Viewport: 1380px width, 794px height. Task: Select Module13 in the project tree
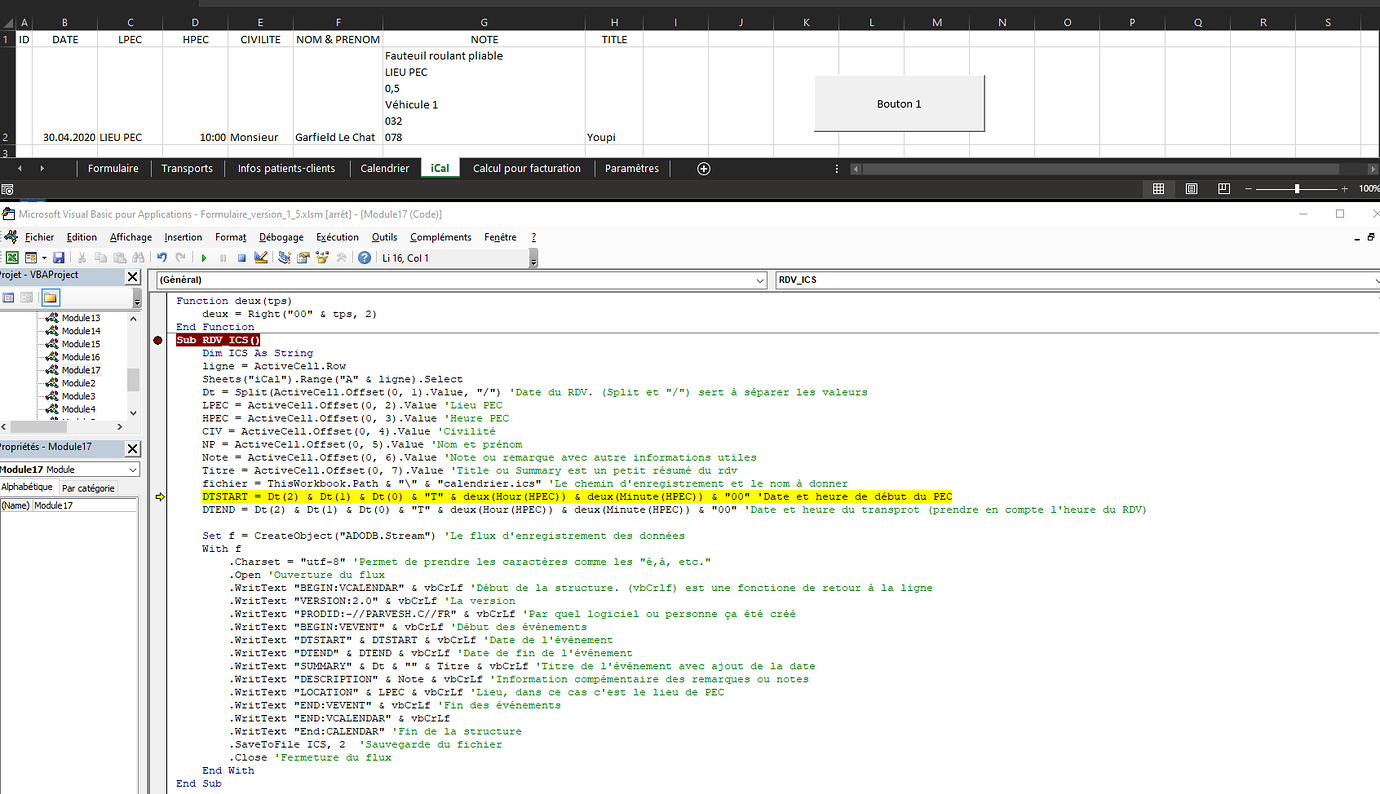(x=81, y=318)
